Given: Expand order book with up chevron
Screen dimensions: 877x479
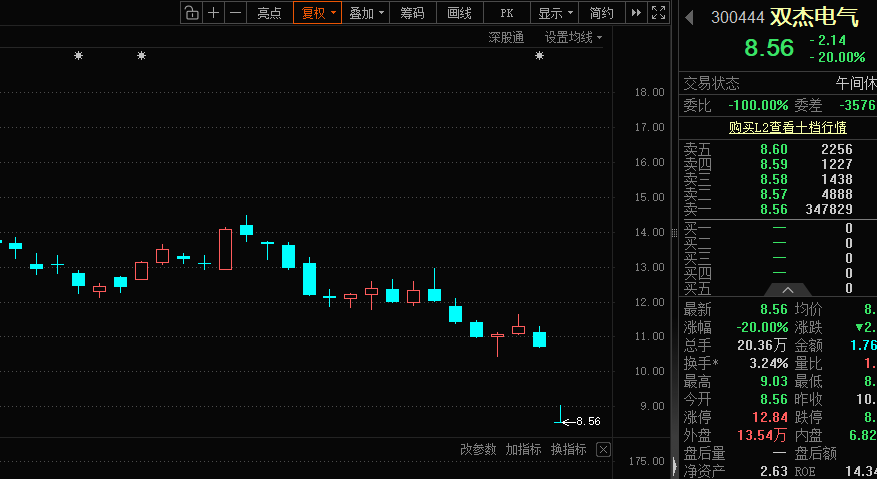Looking at the screenshot, I should pyautogui.click(x=788, y=290).
